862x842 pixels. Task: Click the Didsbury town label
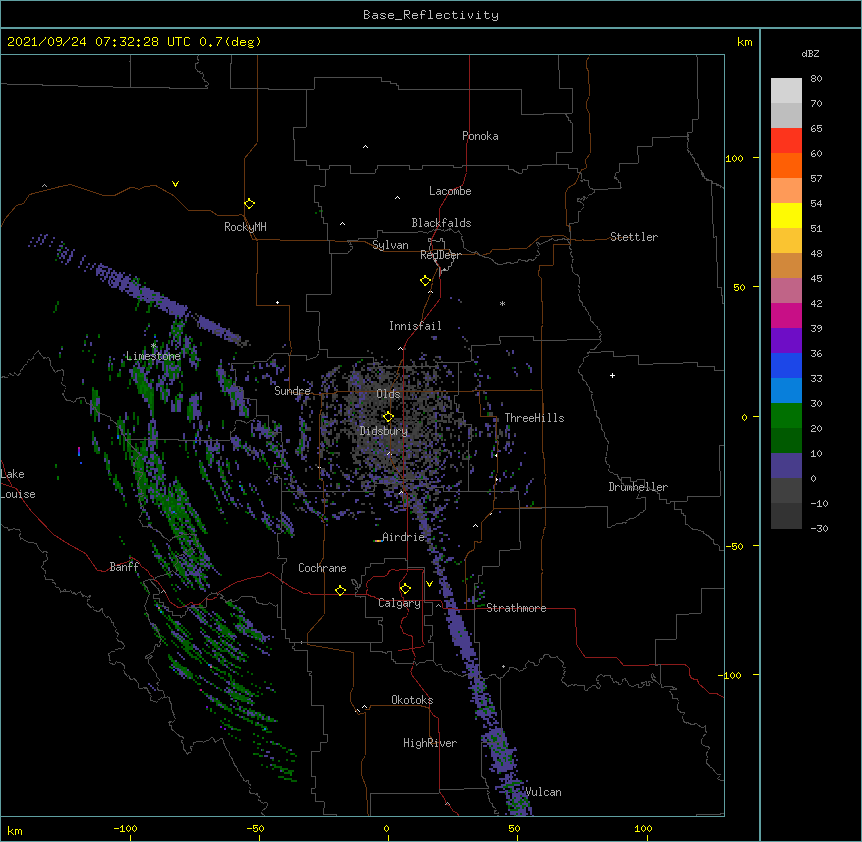(384, 431)
